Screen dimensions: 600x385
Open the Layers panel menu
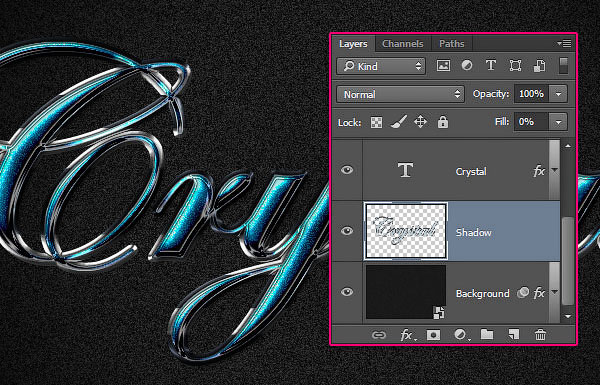(x=564, y=44)
